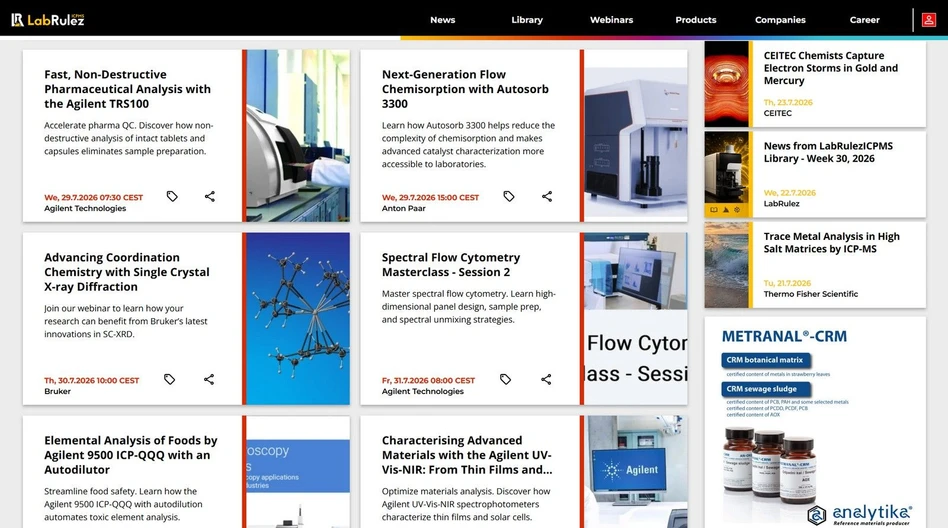Open the Products menu
The height and width of the screenshot is (528, 948).
point(696,20)
